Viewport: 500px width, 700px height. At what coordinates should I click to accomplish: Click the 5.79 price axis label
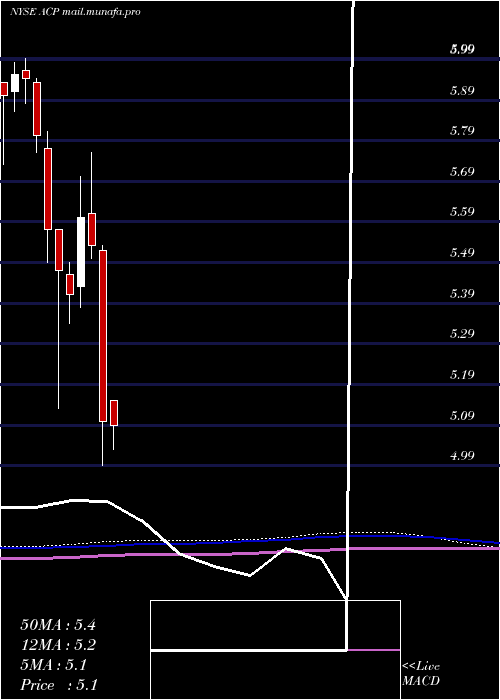[461, 131]
